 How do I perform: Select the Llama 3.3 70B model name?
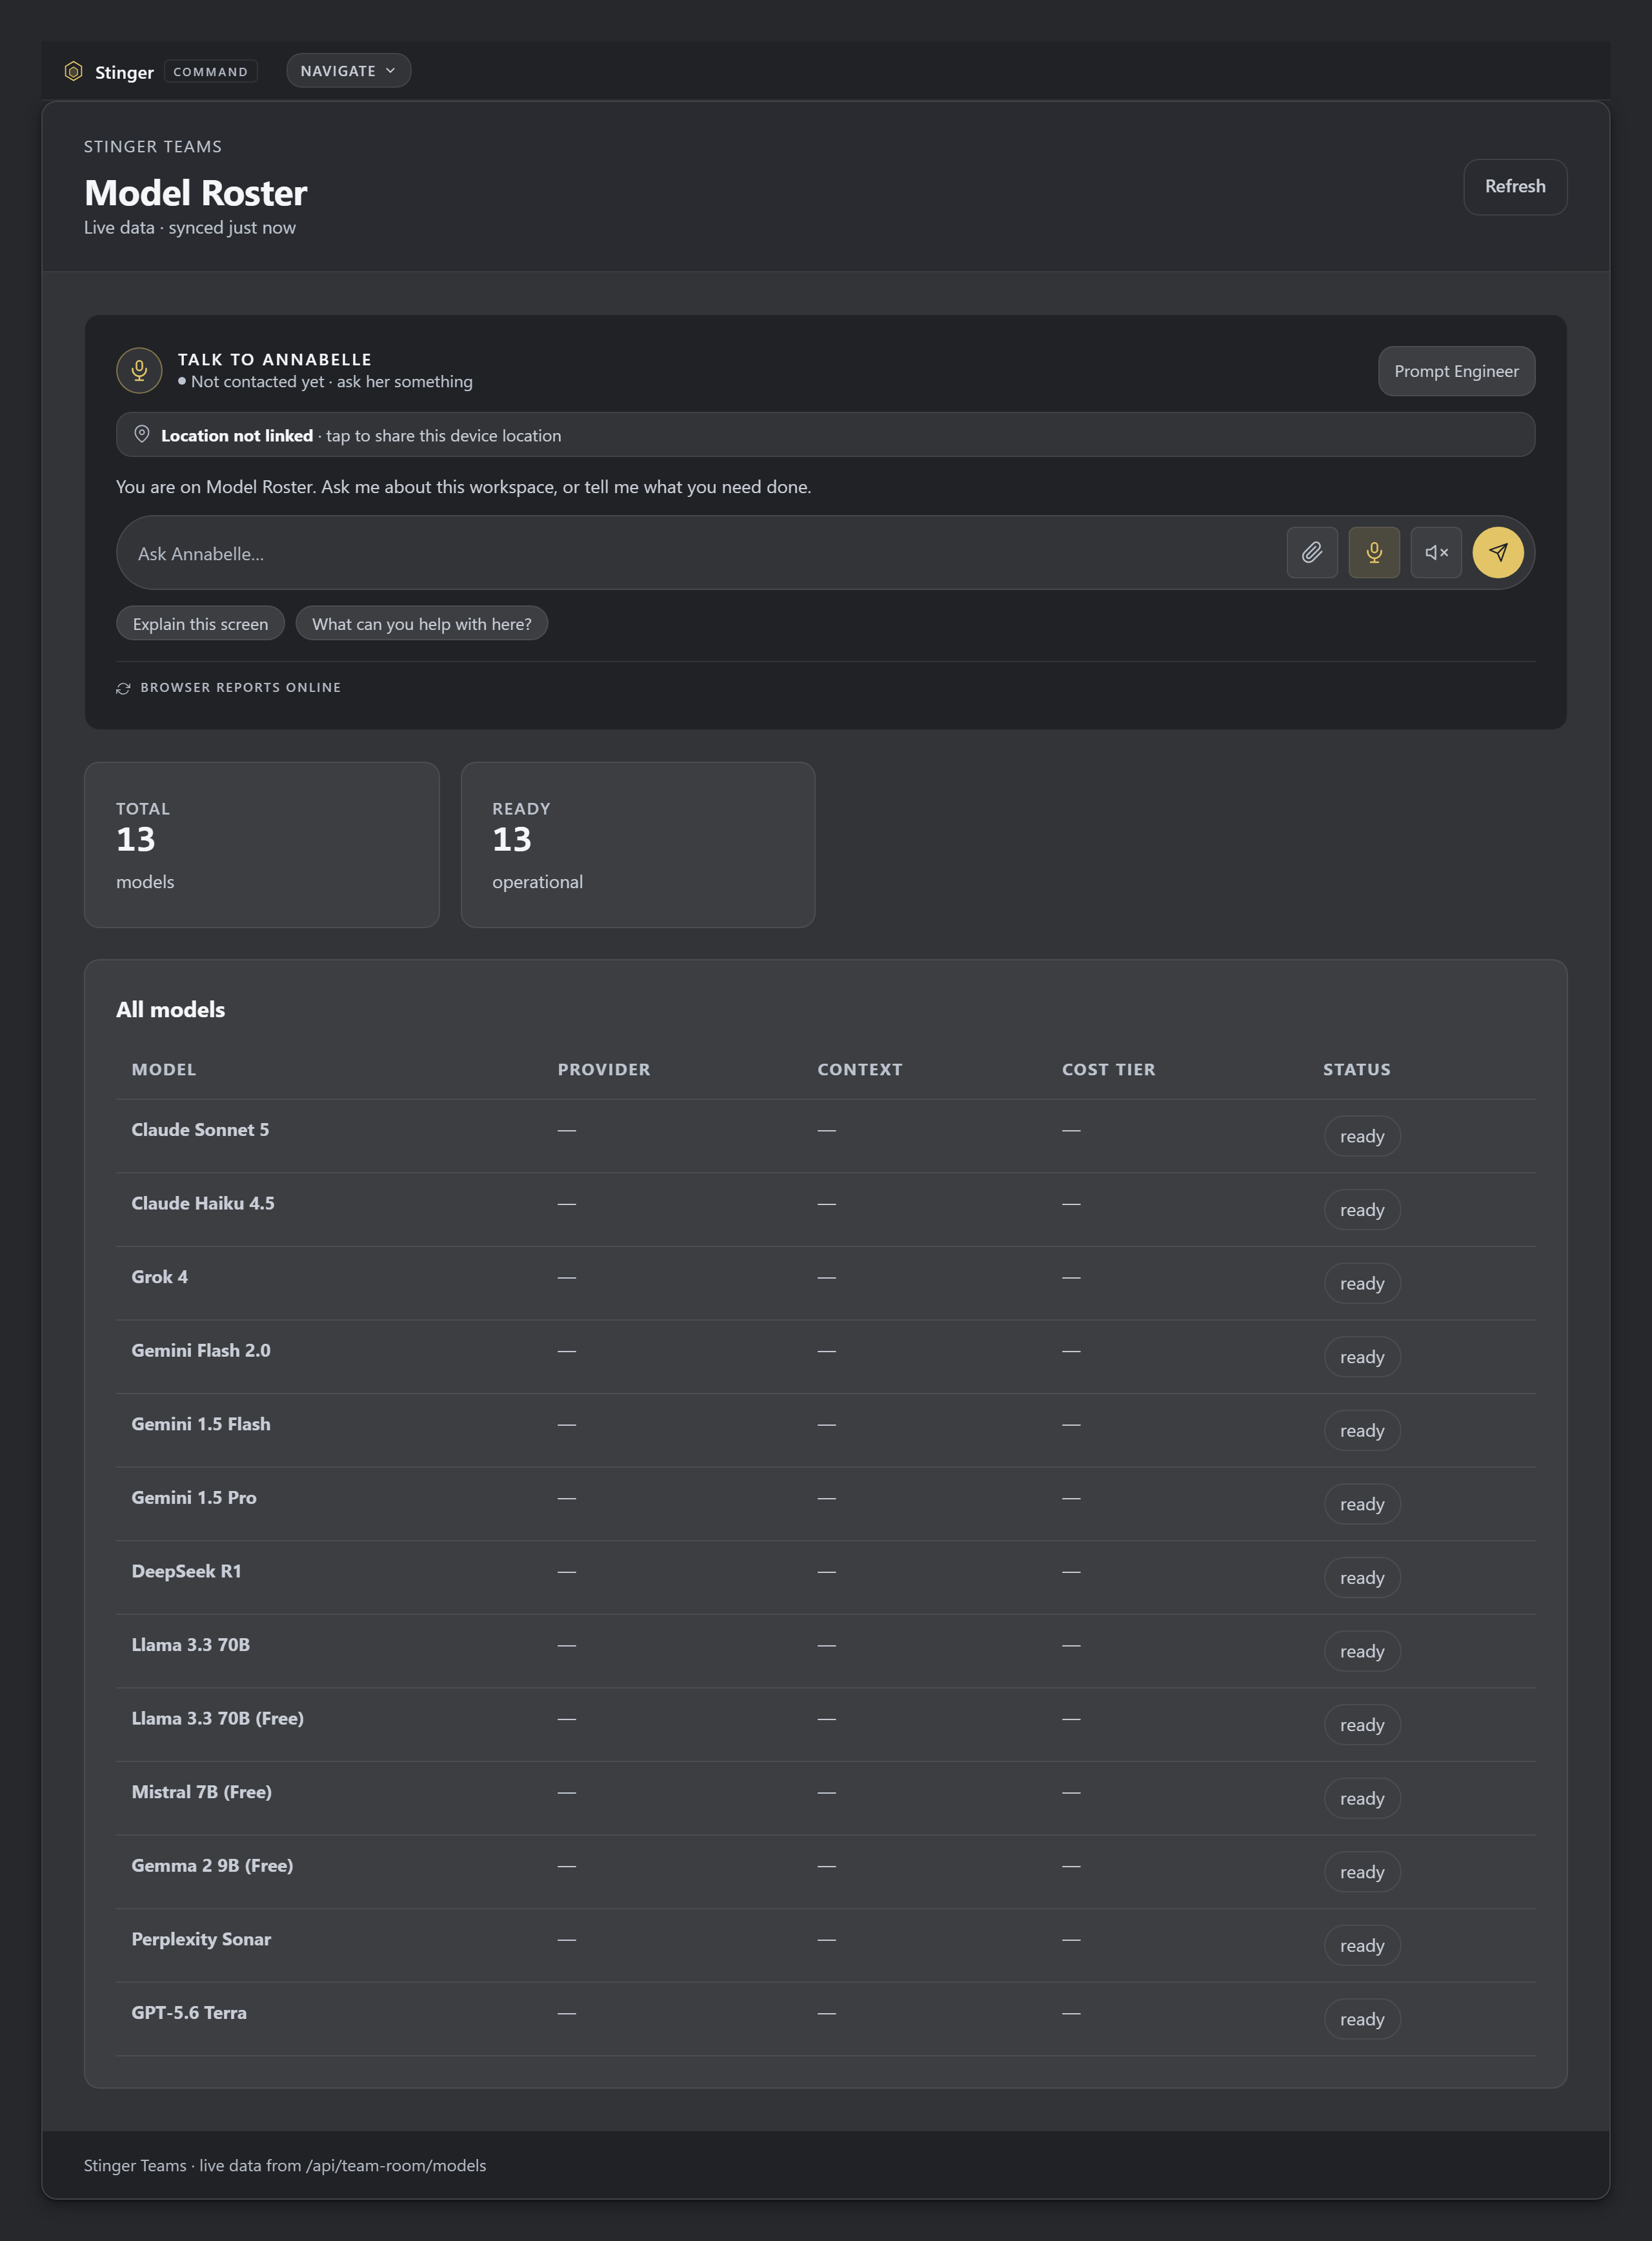click(191, 1645)
